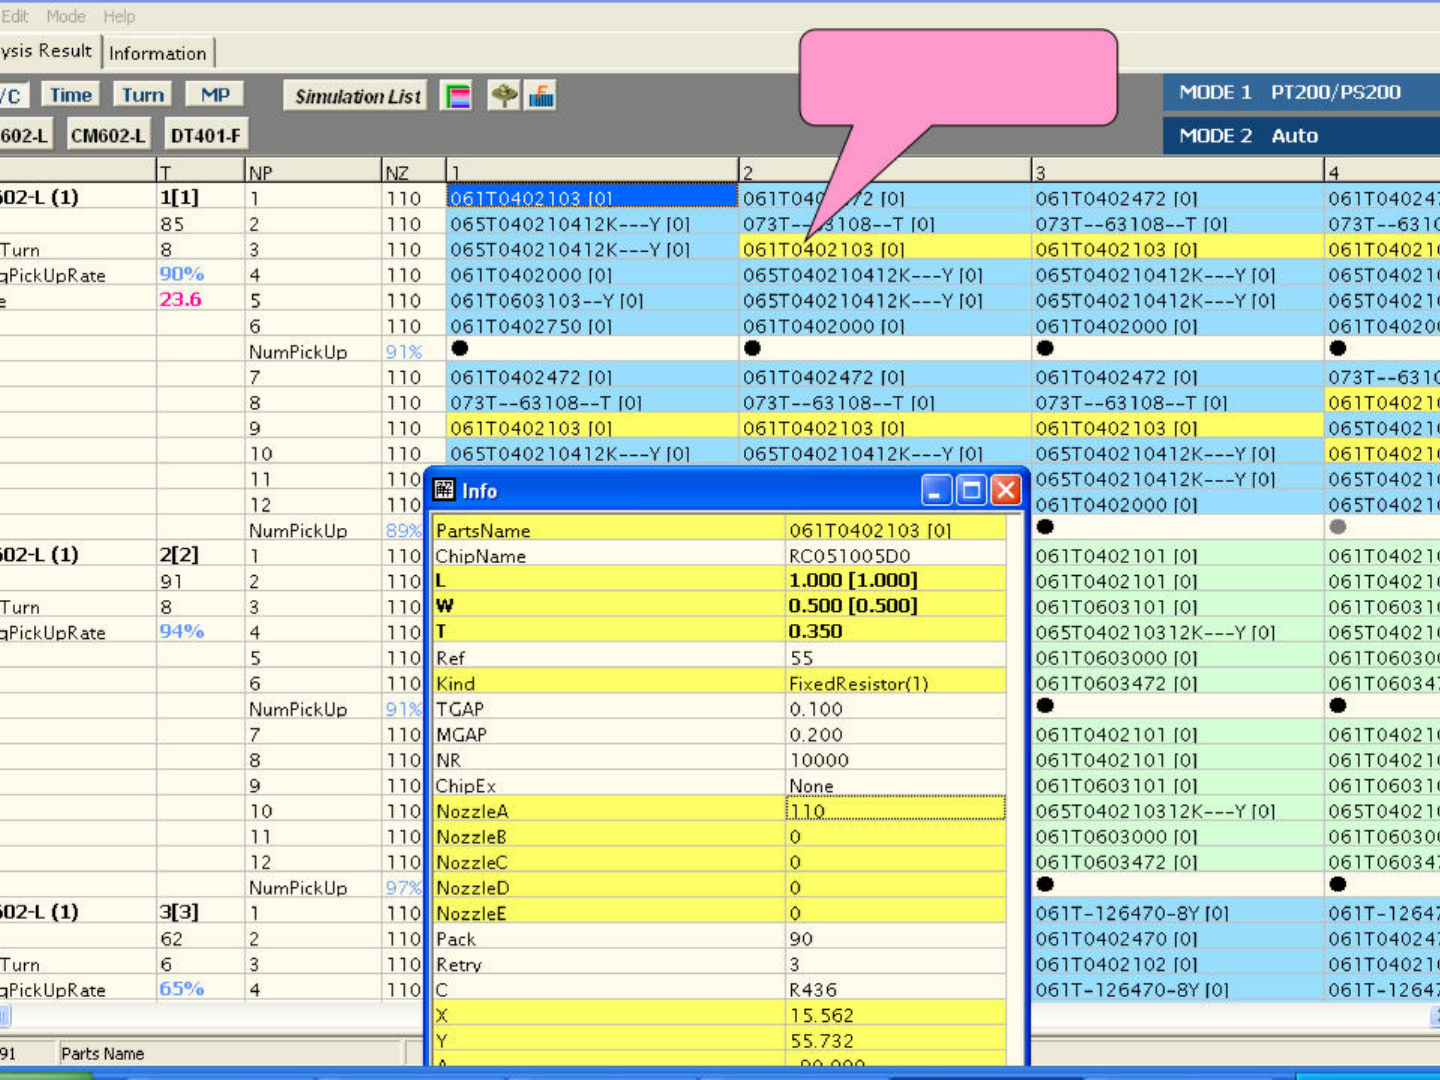Toggle the Turn view button
The height and width of the screenshot is (1080, 1440).
click(x=143, y=95)
